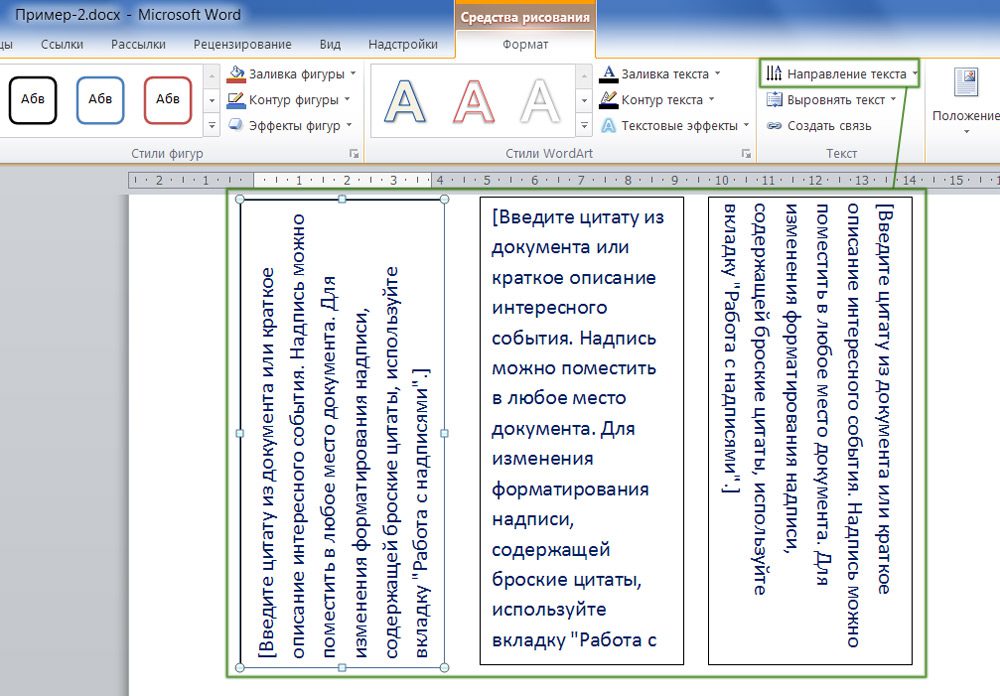Viewport: 1000px width, 696px height.
Task: Click the Создать связь chain icon
Action: tap(774, 126)
